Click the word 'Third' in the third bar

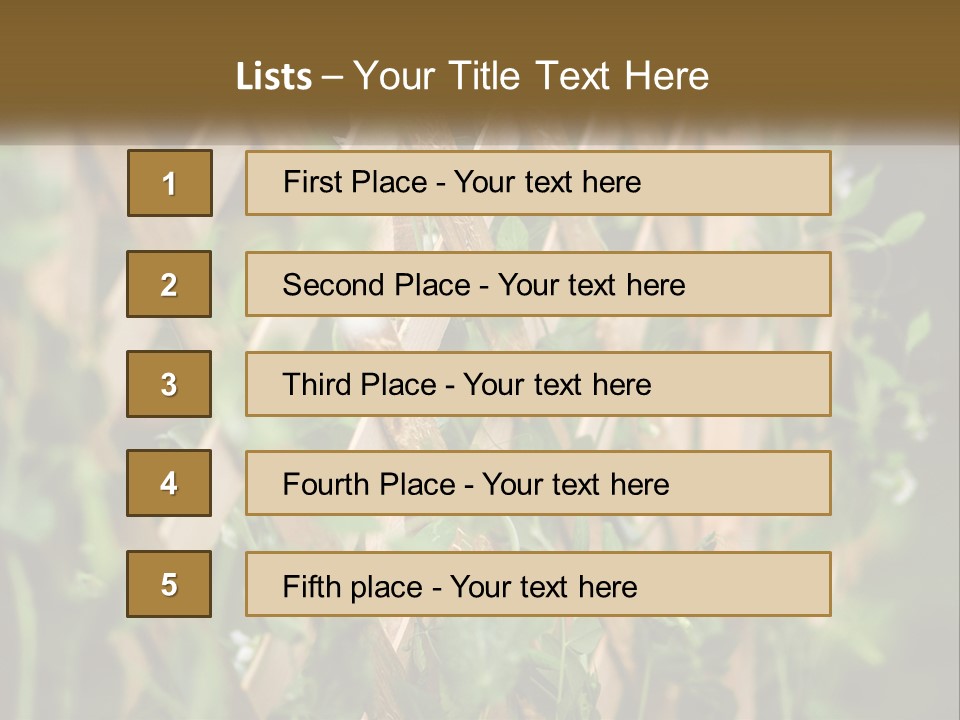click(317, 385)
